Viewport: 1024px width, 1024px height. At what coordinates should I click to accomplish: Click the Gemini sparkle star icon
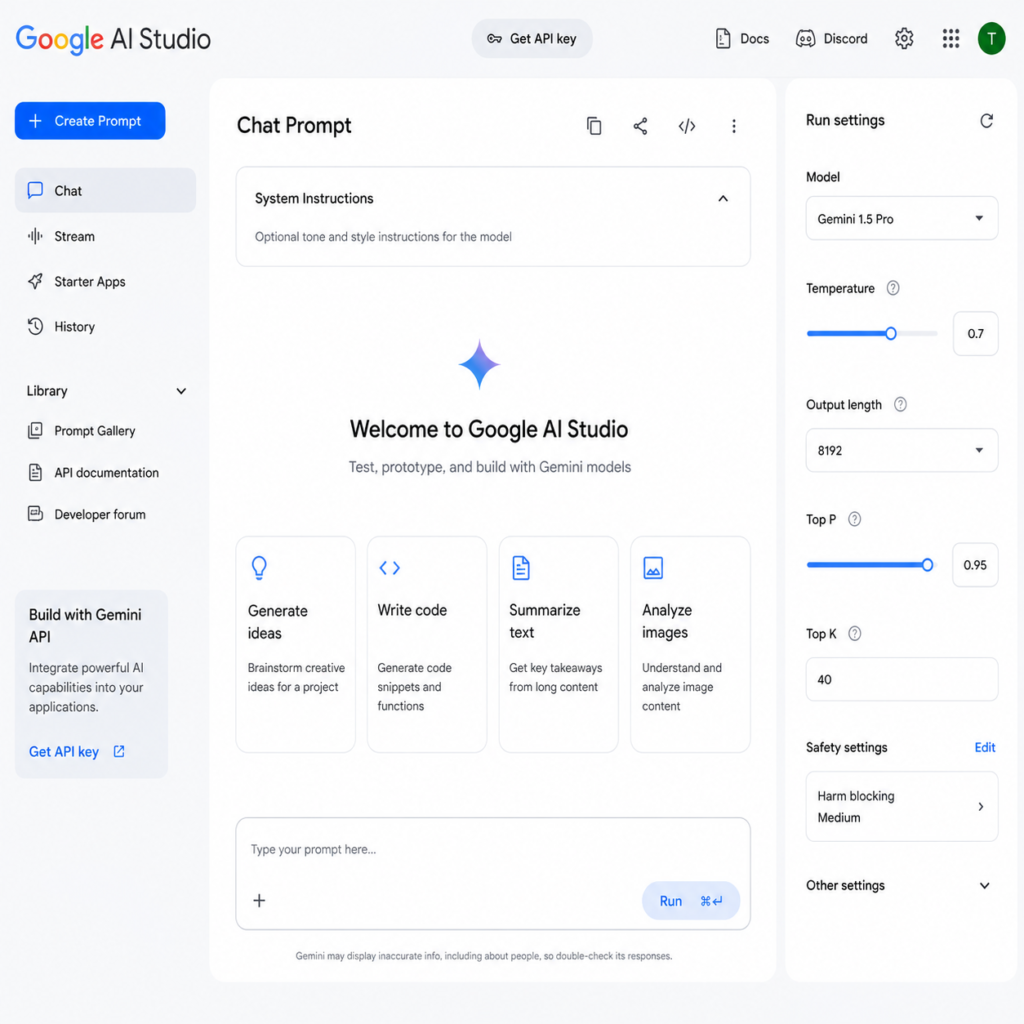(479, 364)
